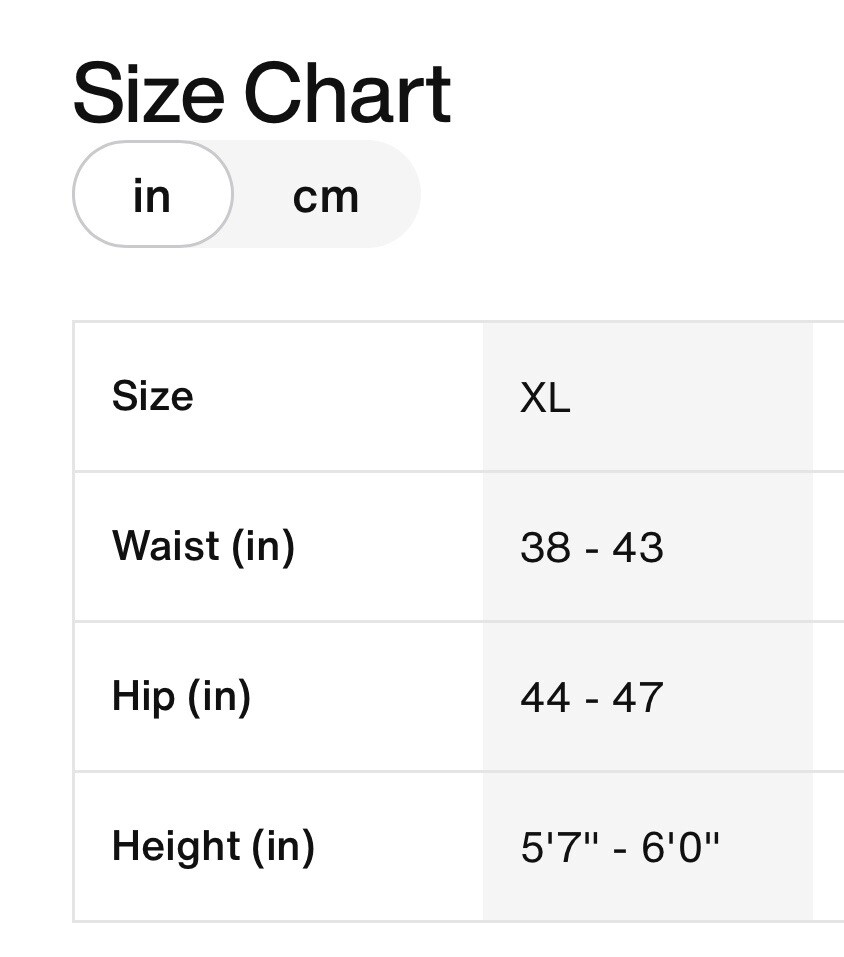Click the Hip (in) row label
Viewport: 844px width, 957px height.
coord(182,696)
